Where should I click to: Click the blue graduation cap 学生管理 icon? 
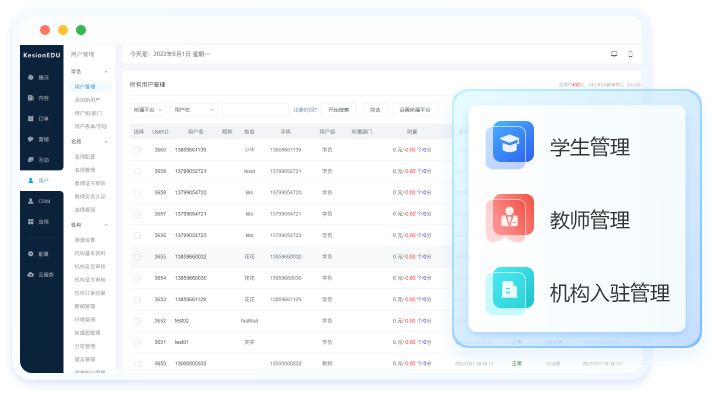(513, 142)
